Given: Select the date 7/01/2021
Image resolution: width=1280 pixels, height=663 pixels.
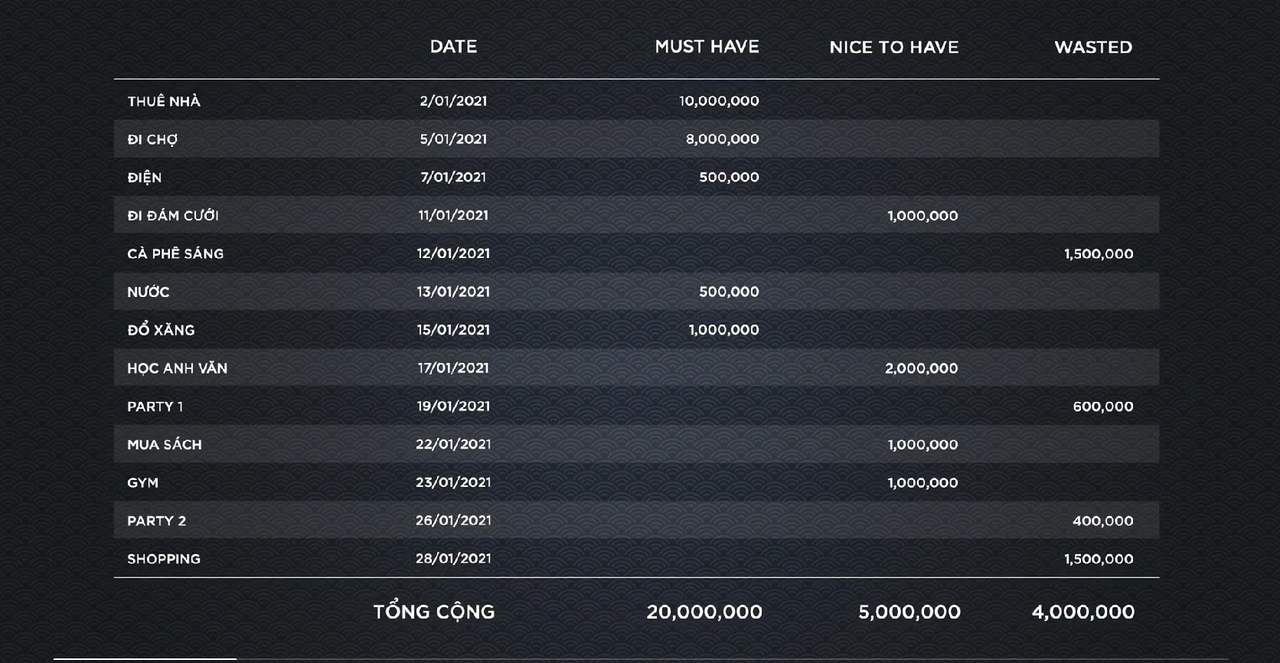Looking at the screenshot, I should pos(453,177).
